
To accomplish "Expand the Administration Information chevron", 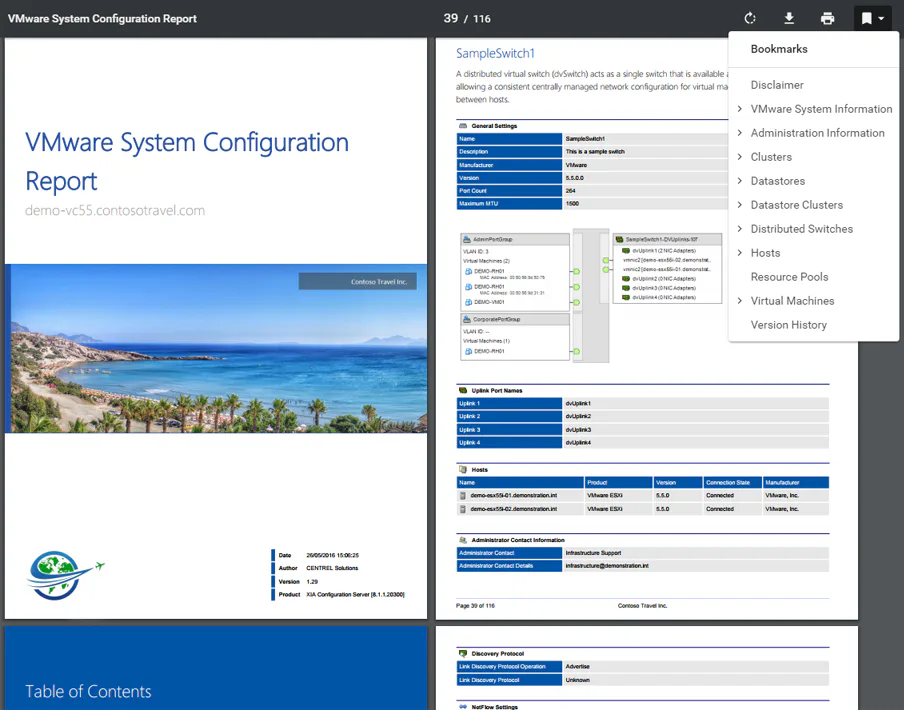I will (740, 133).
